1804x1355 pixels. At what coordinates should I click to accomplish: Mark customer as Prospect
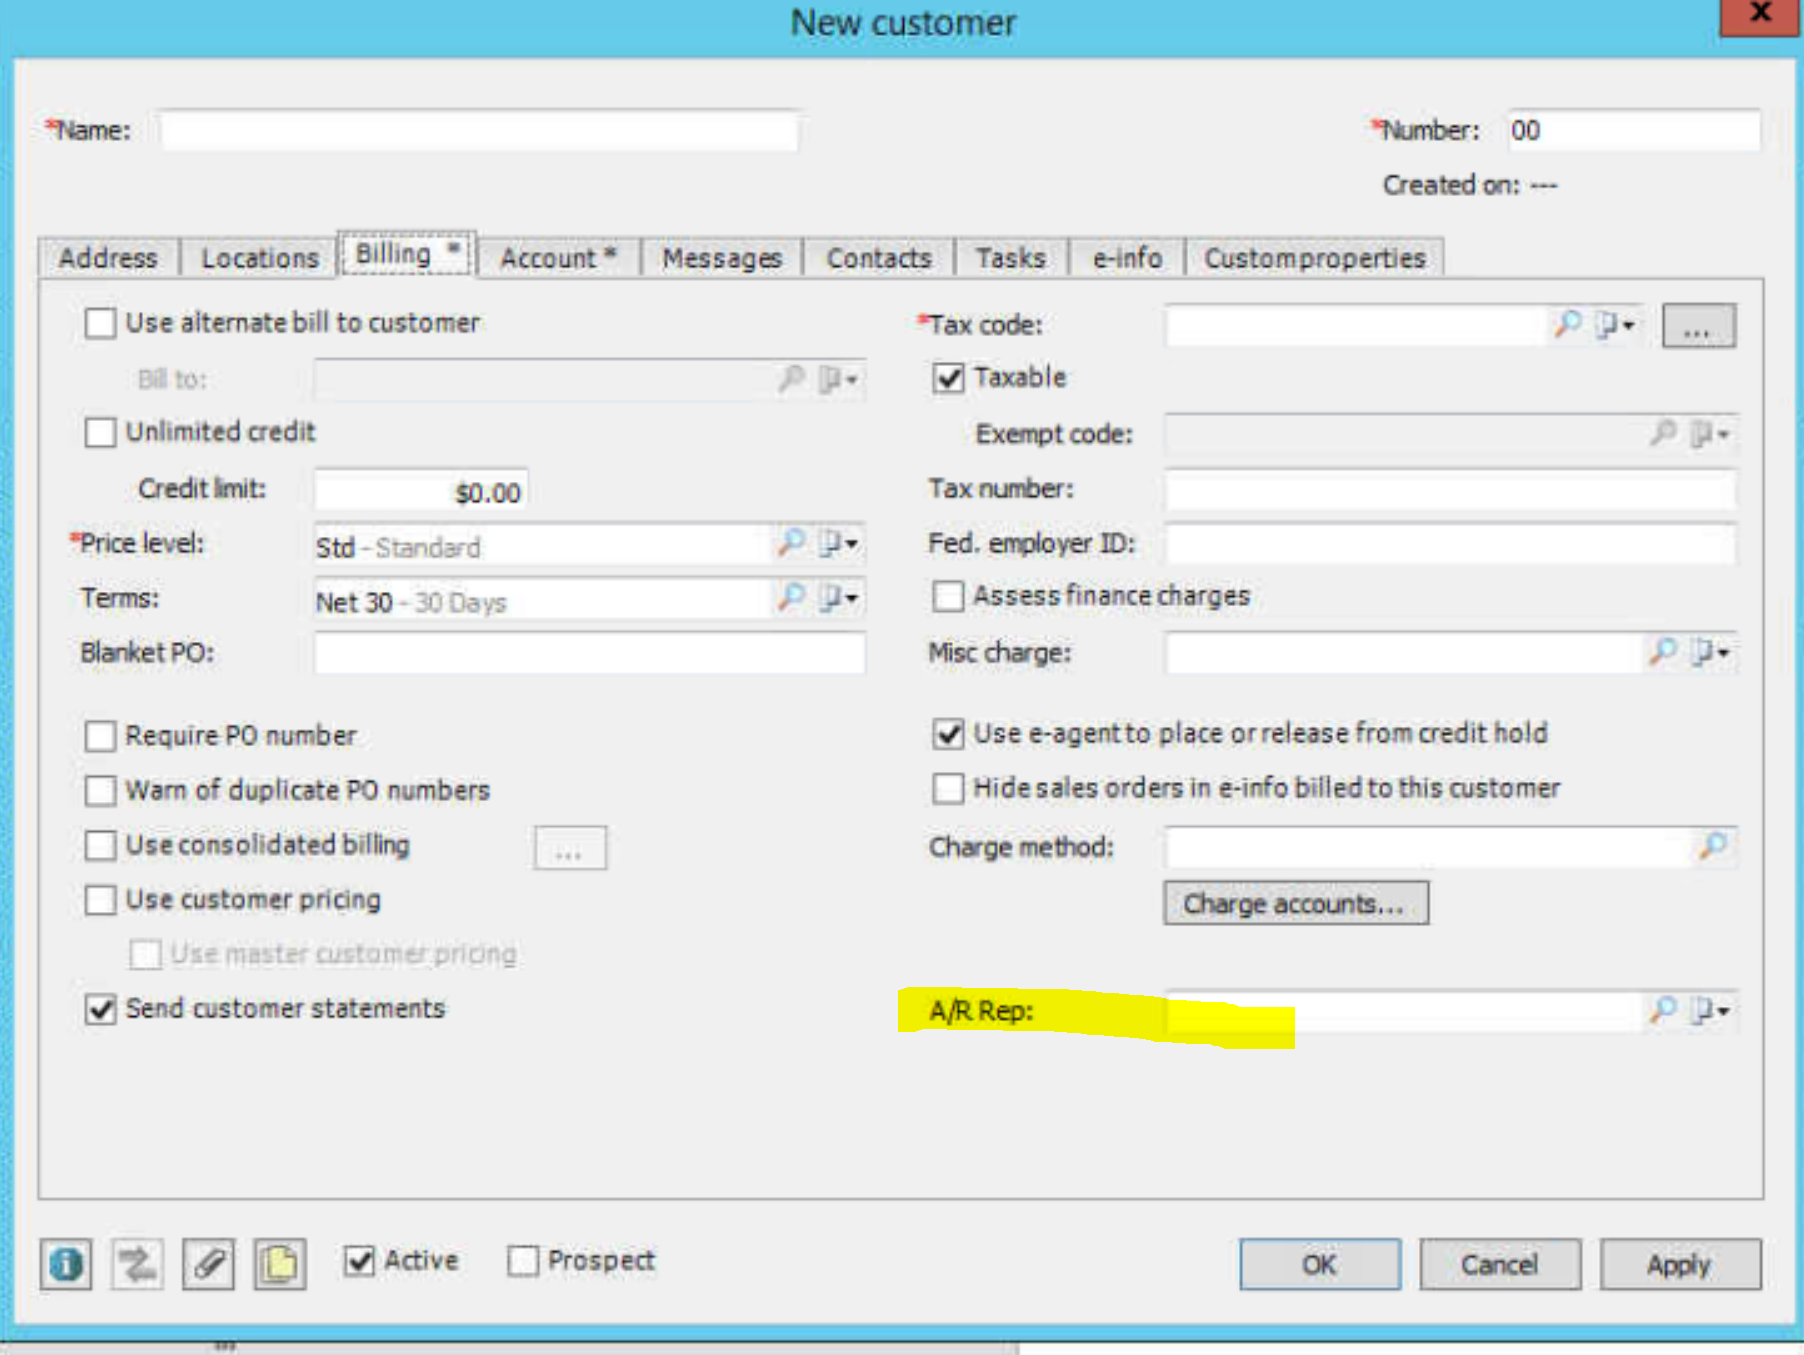click(x=523, y=1261)
